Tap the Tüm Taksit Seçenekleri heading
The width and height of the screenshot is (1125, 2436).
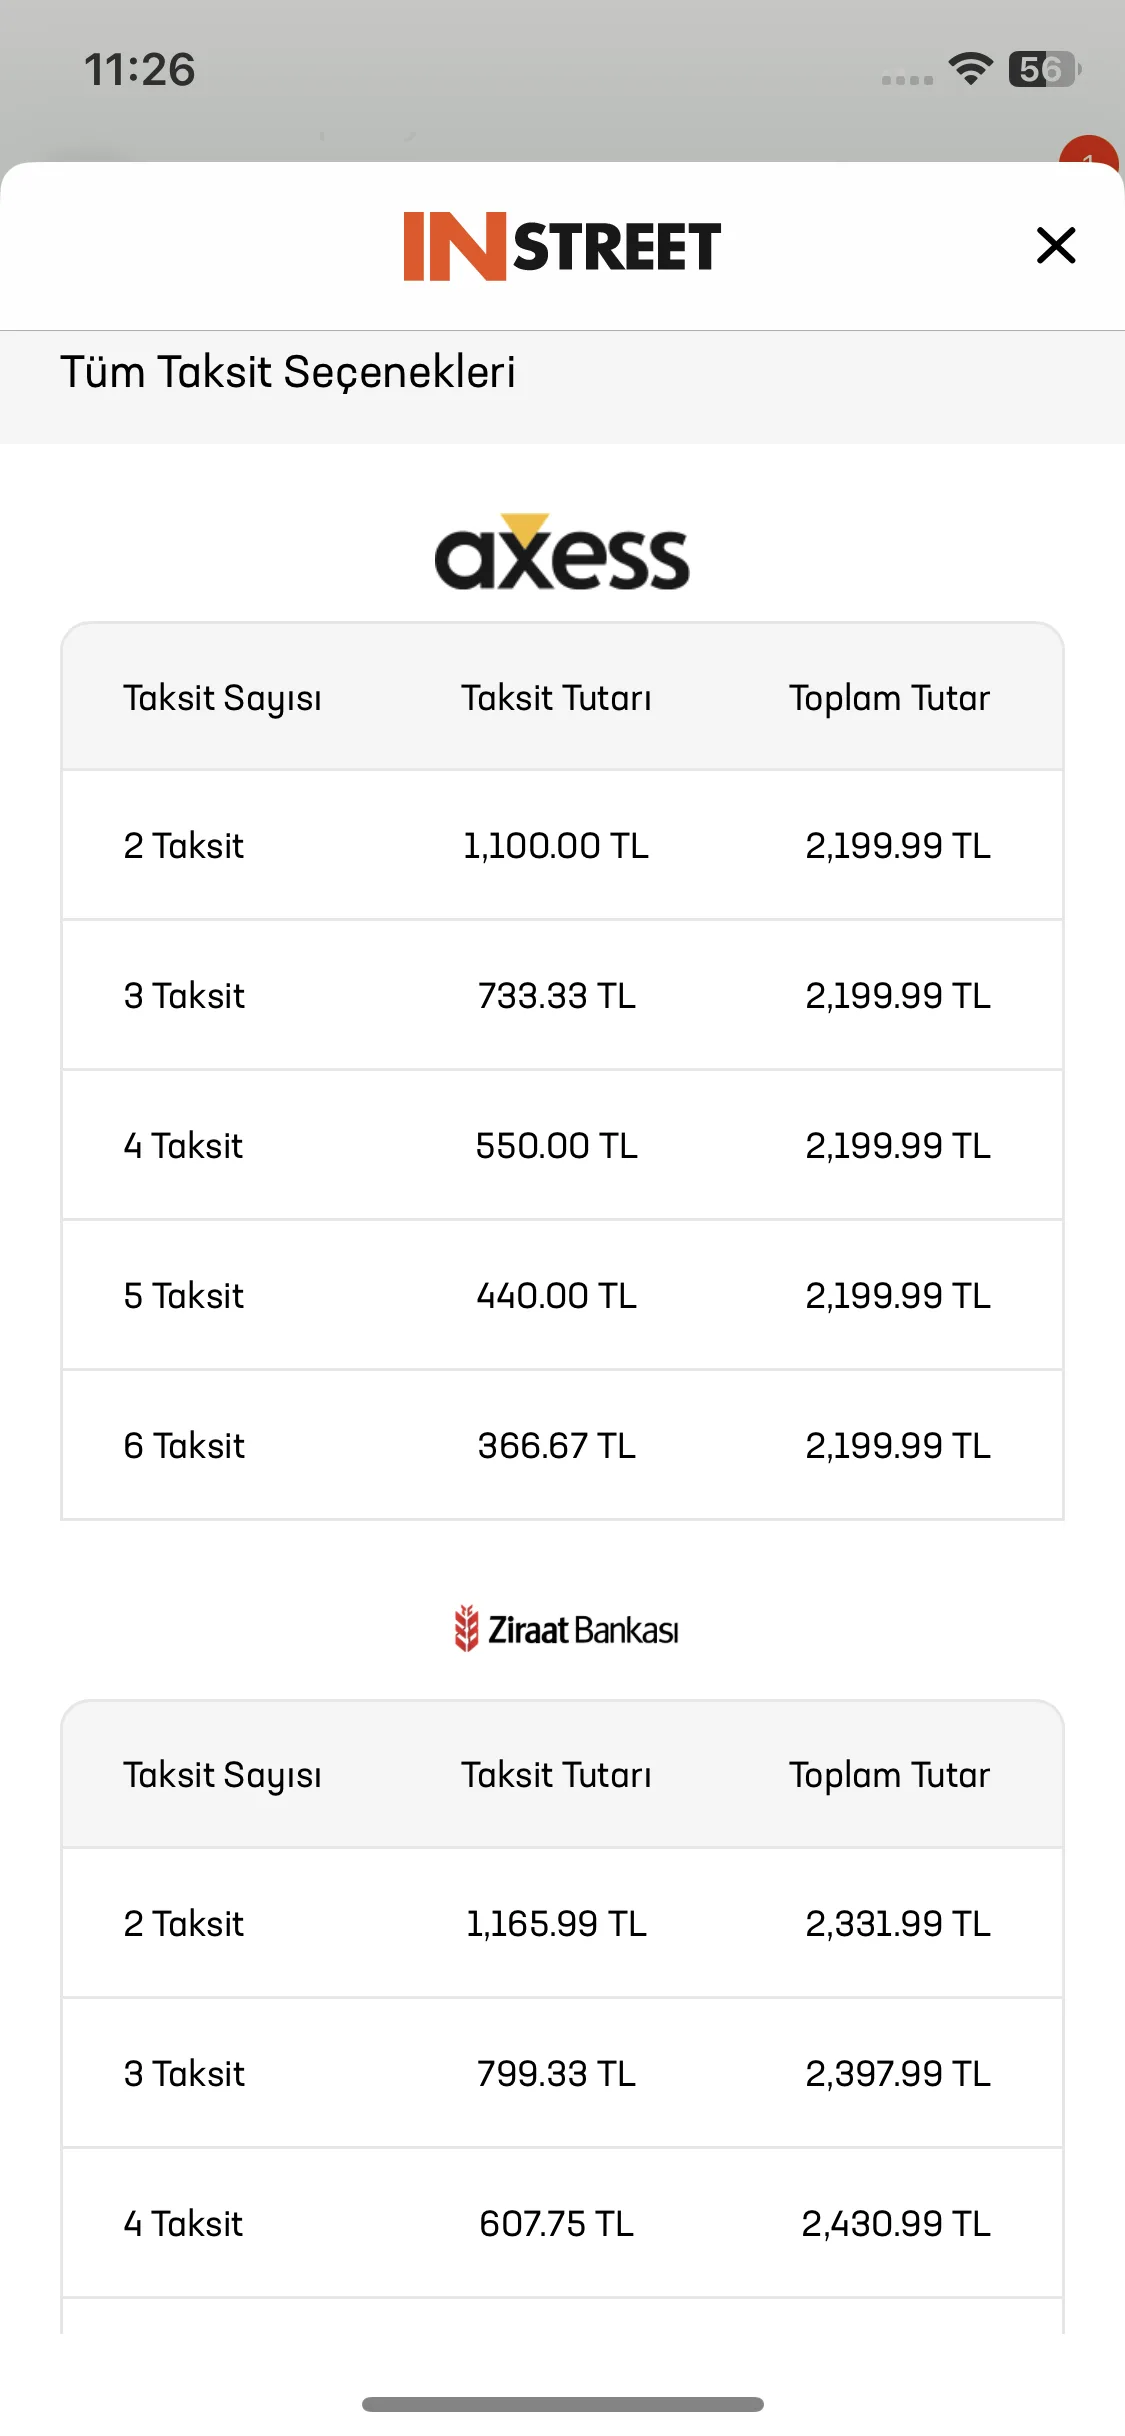288,372
